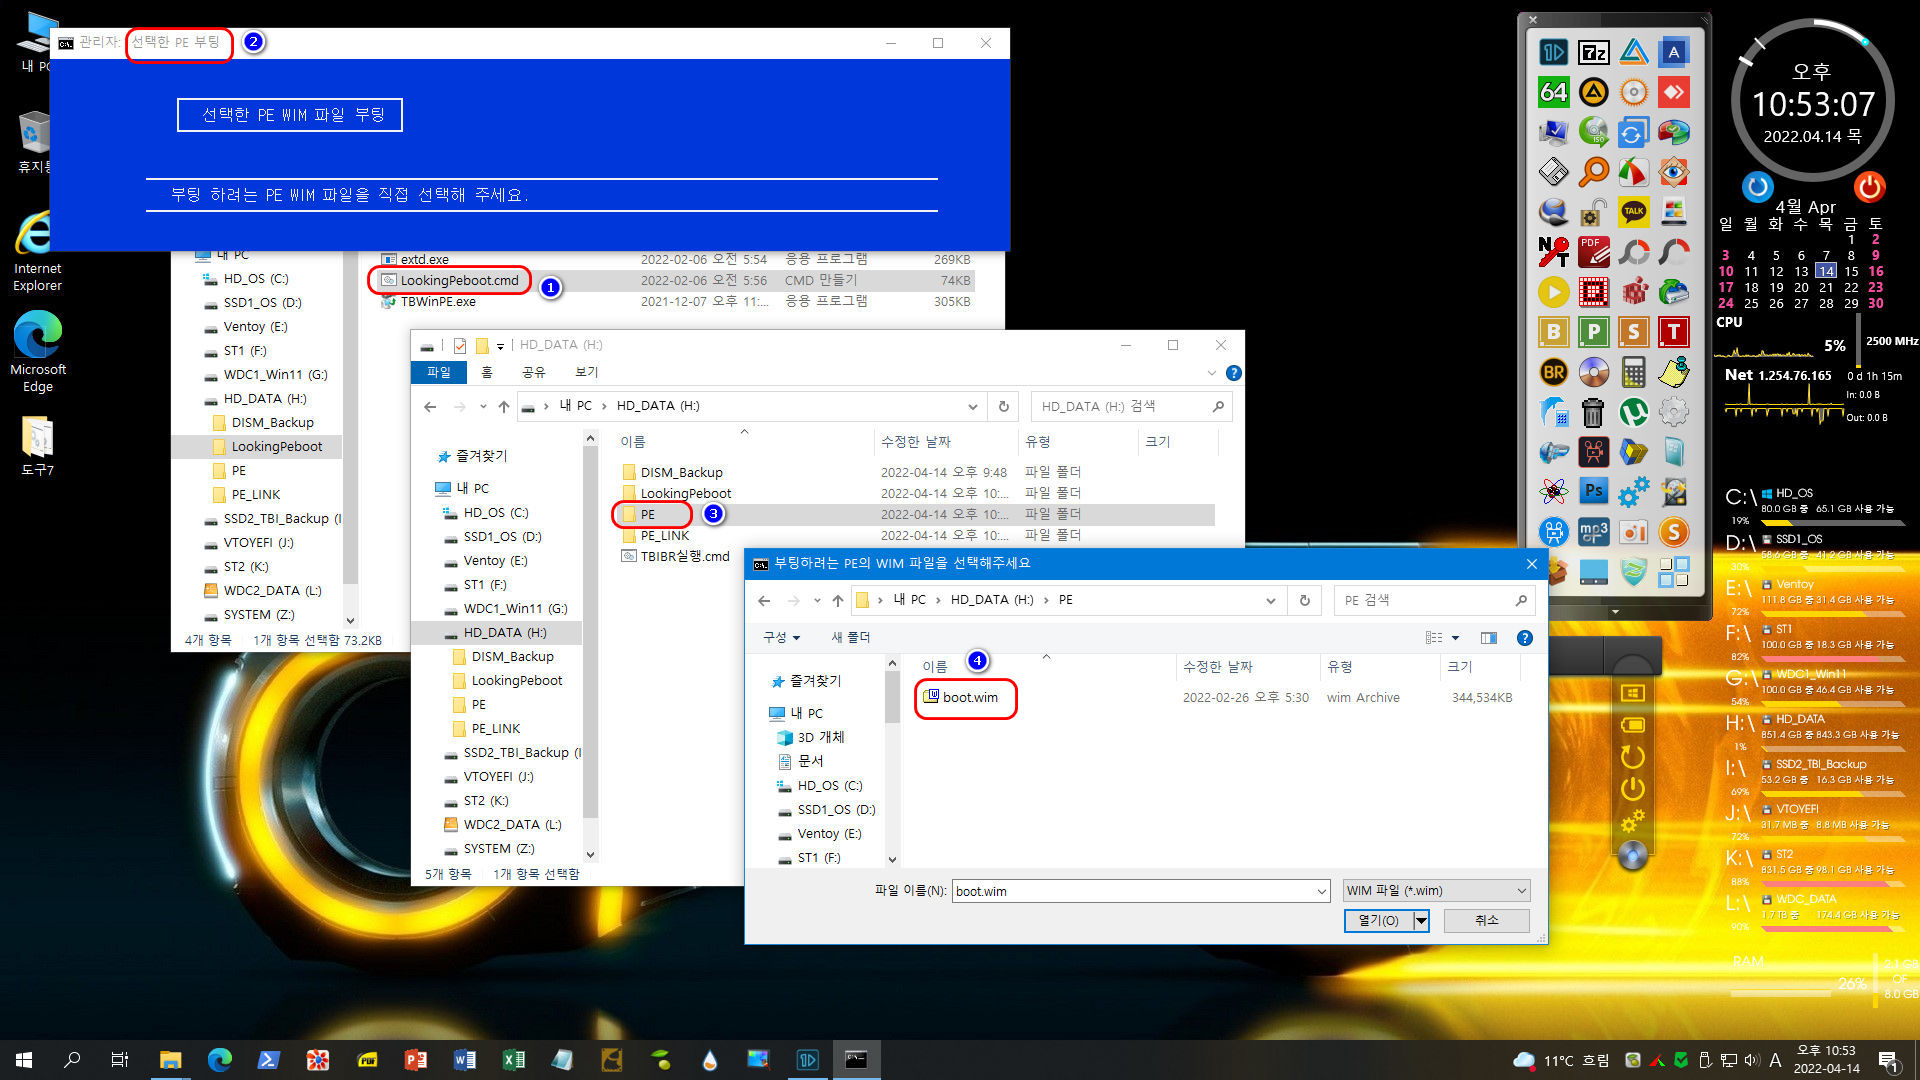
Task: Launch 7-Zip from the icon launcher panel
Action: tap(1593, 53)
